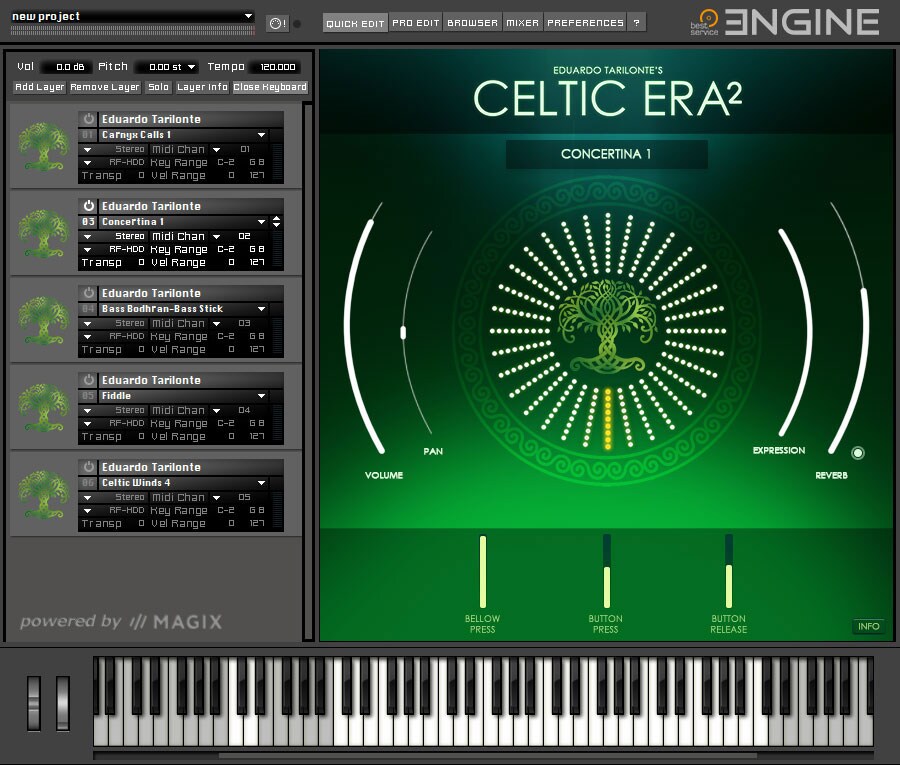Select the Concertina 1 layer tree thumbnail

point(43,233)
